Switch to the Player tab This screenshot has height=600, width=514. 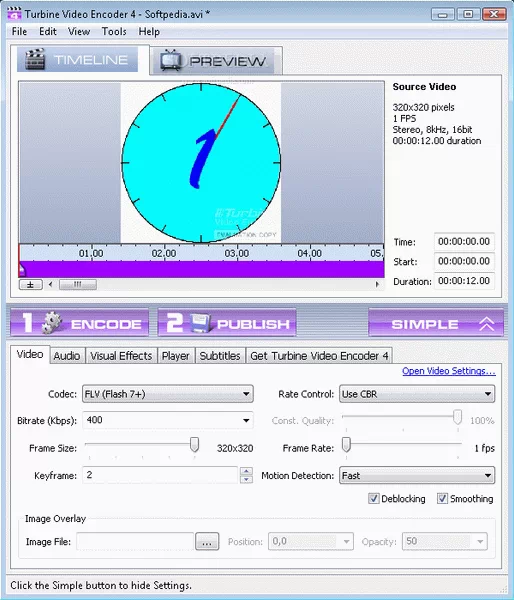coord(176,356)
